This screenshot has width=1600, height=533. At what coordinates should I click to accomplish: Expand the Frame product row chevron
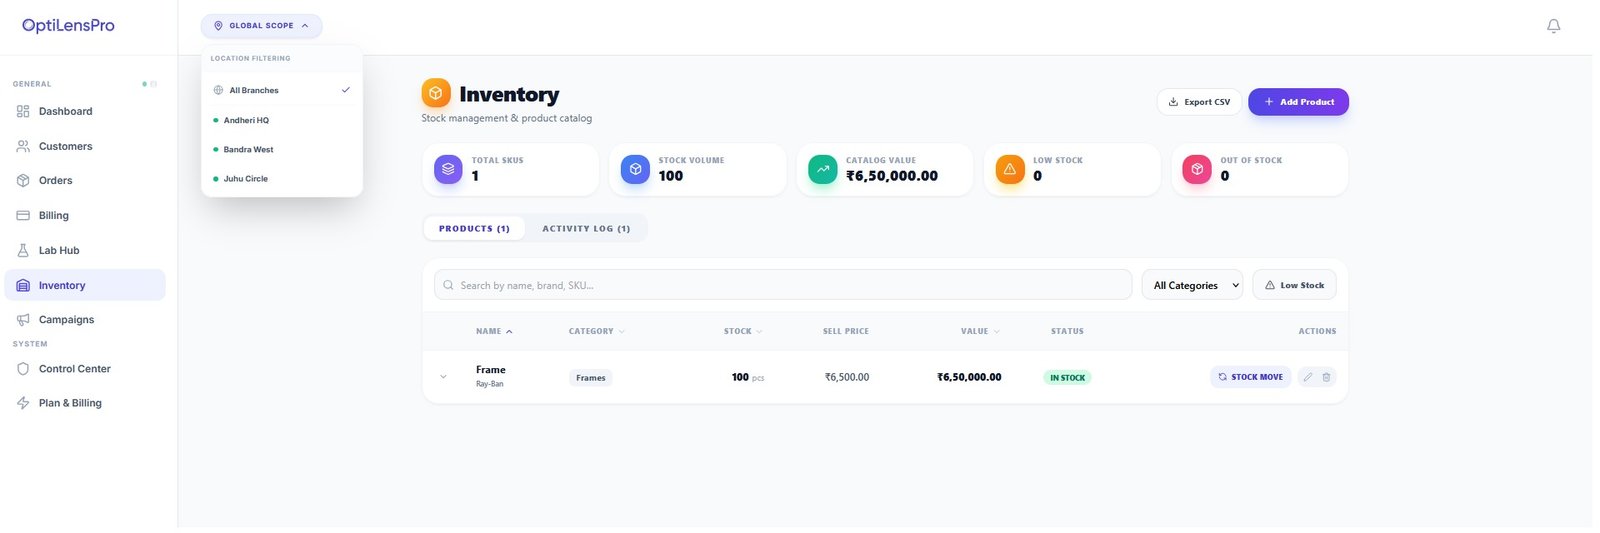(x=443, y=377)
